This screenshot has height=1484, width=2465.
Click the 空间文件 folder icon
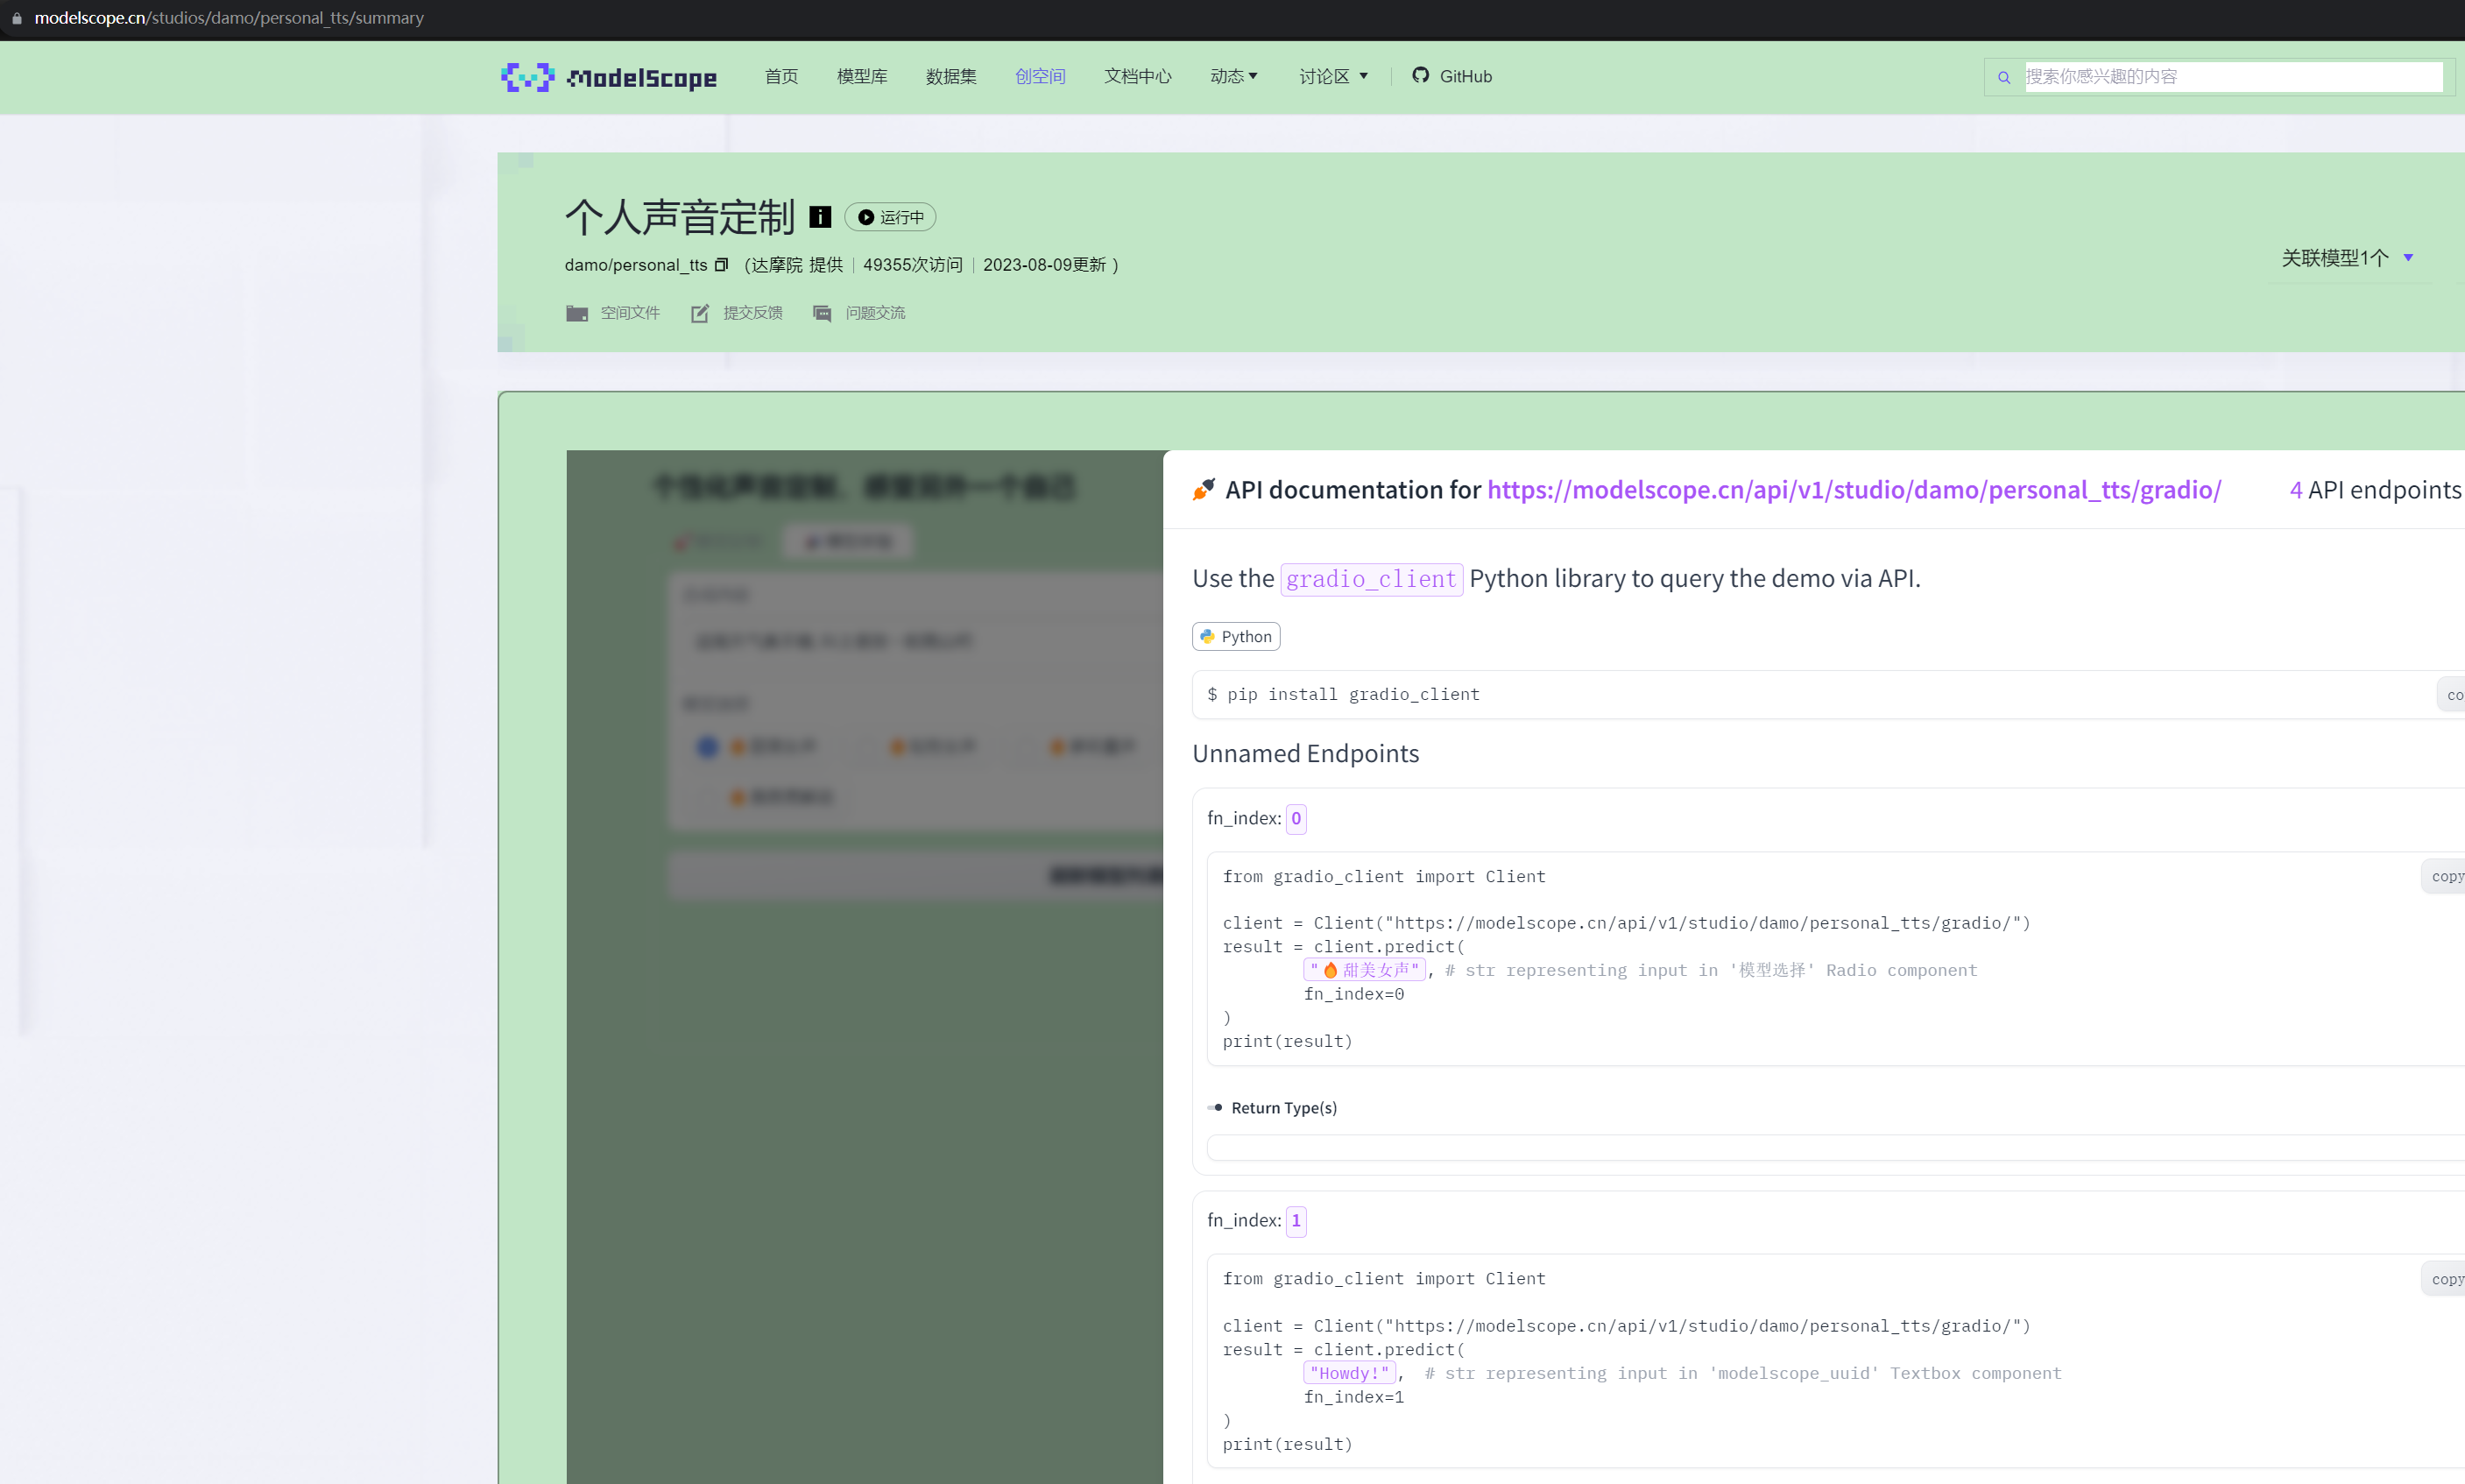pos(577,313)
